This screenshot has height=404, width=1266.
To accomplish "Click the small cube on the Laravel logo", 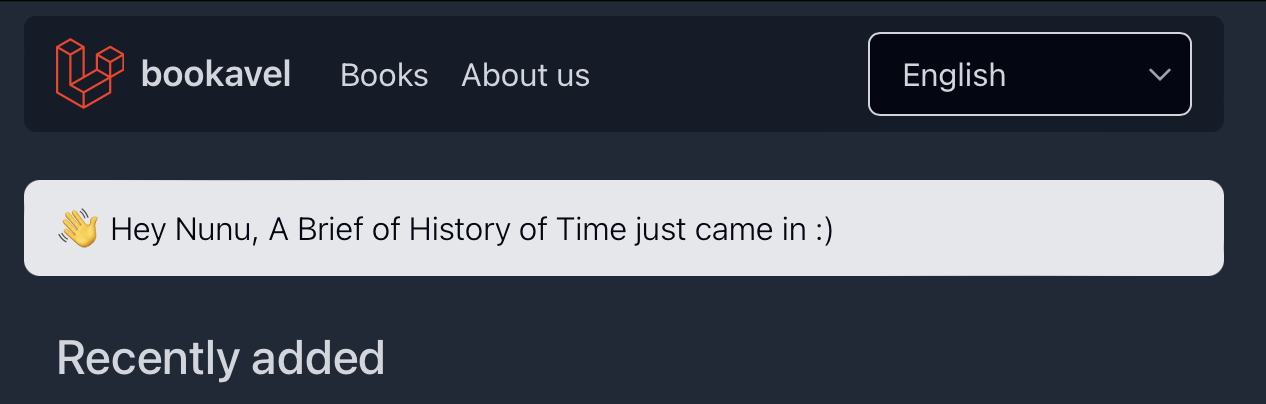I will coord(111,60).
